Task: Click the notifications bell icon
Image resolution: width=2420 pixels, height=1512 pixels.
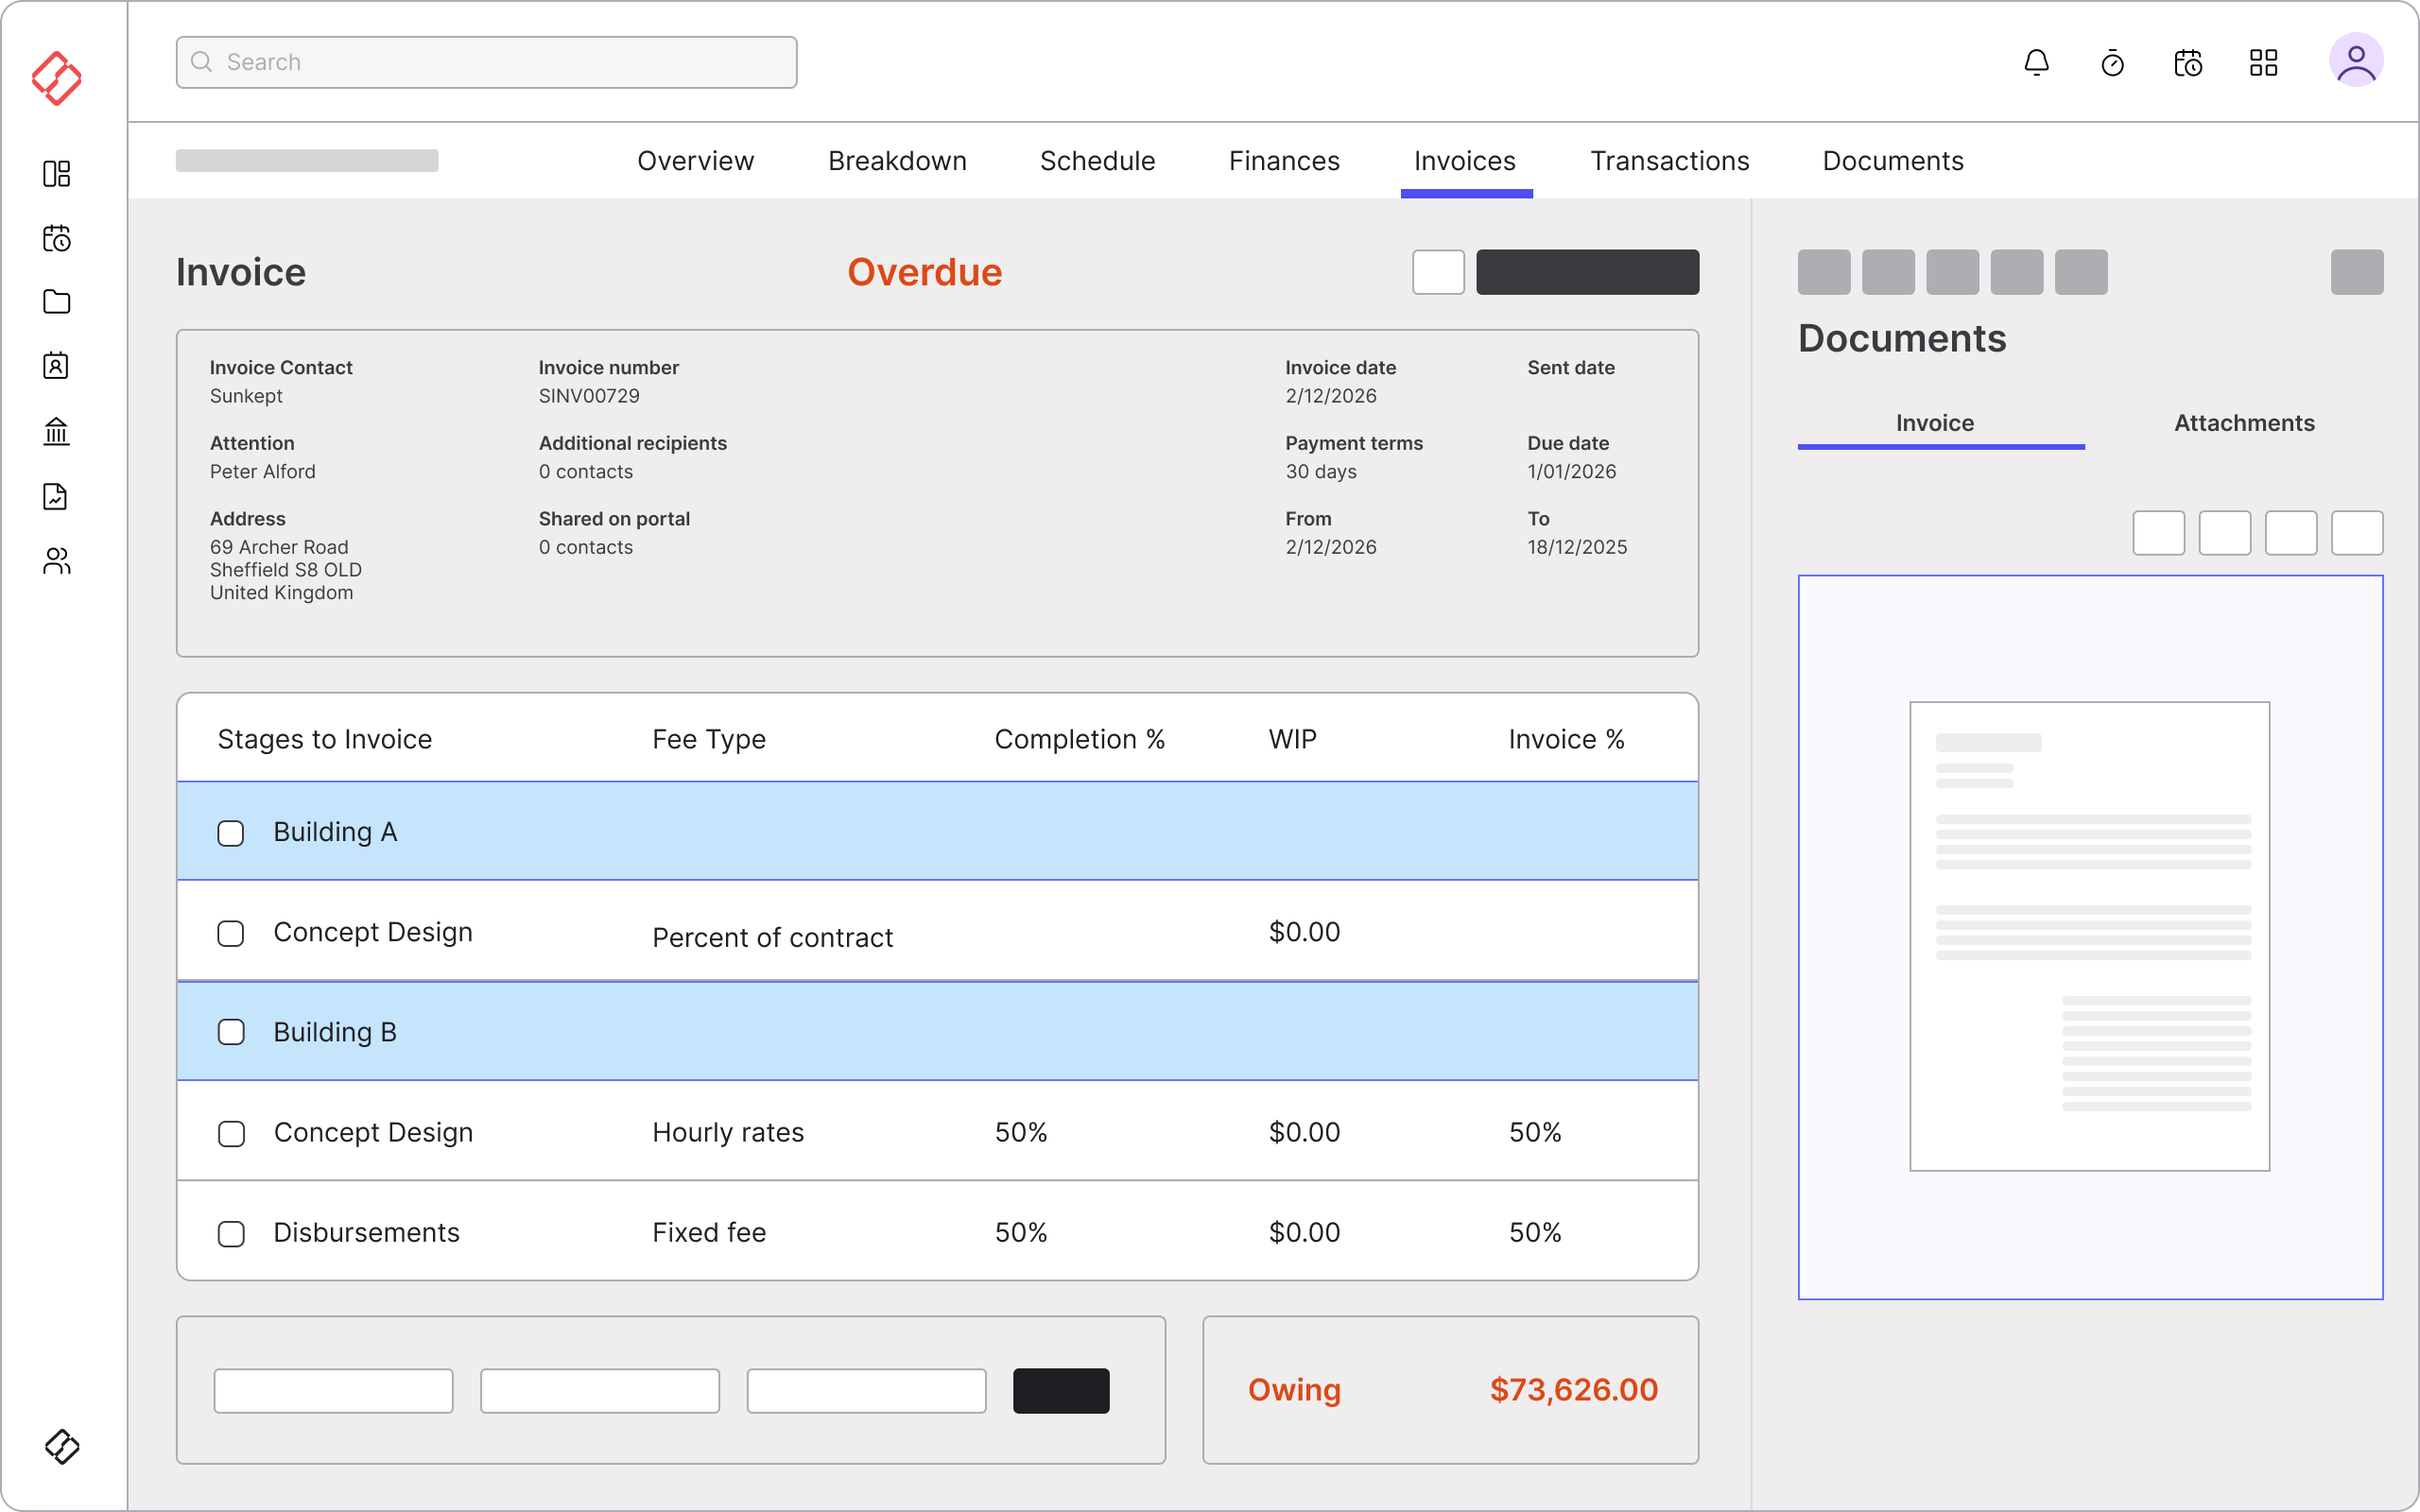Action: coord(2036,63)
